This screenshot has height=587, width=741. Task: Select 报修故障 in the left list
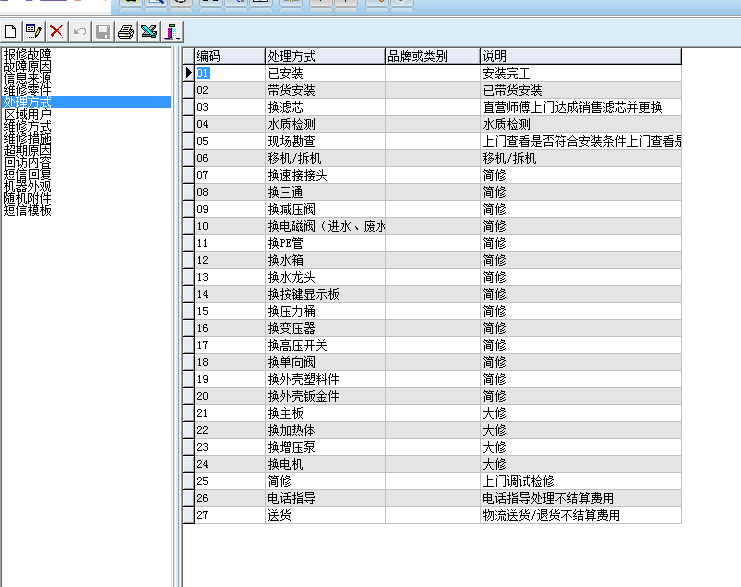point(27,54)
